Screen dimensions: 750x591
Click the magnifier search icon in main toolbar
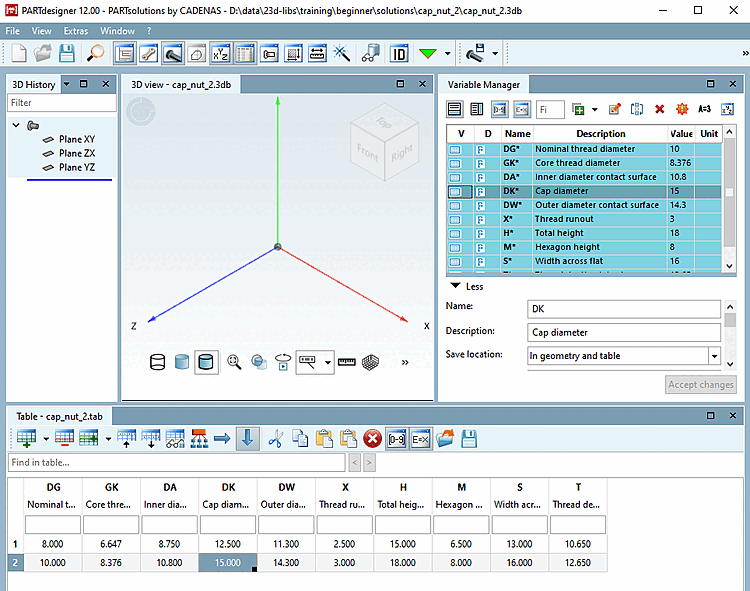pos(94,53)
